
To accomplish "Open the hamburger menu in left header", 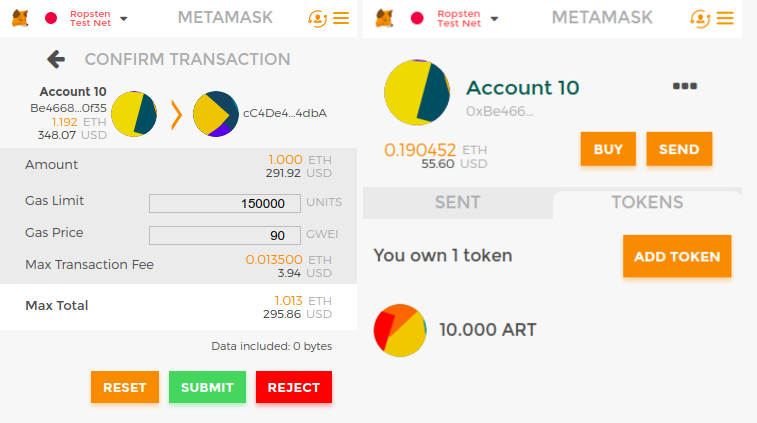I will click(x=342, y=18).
